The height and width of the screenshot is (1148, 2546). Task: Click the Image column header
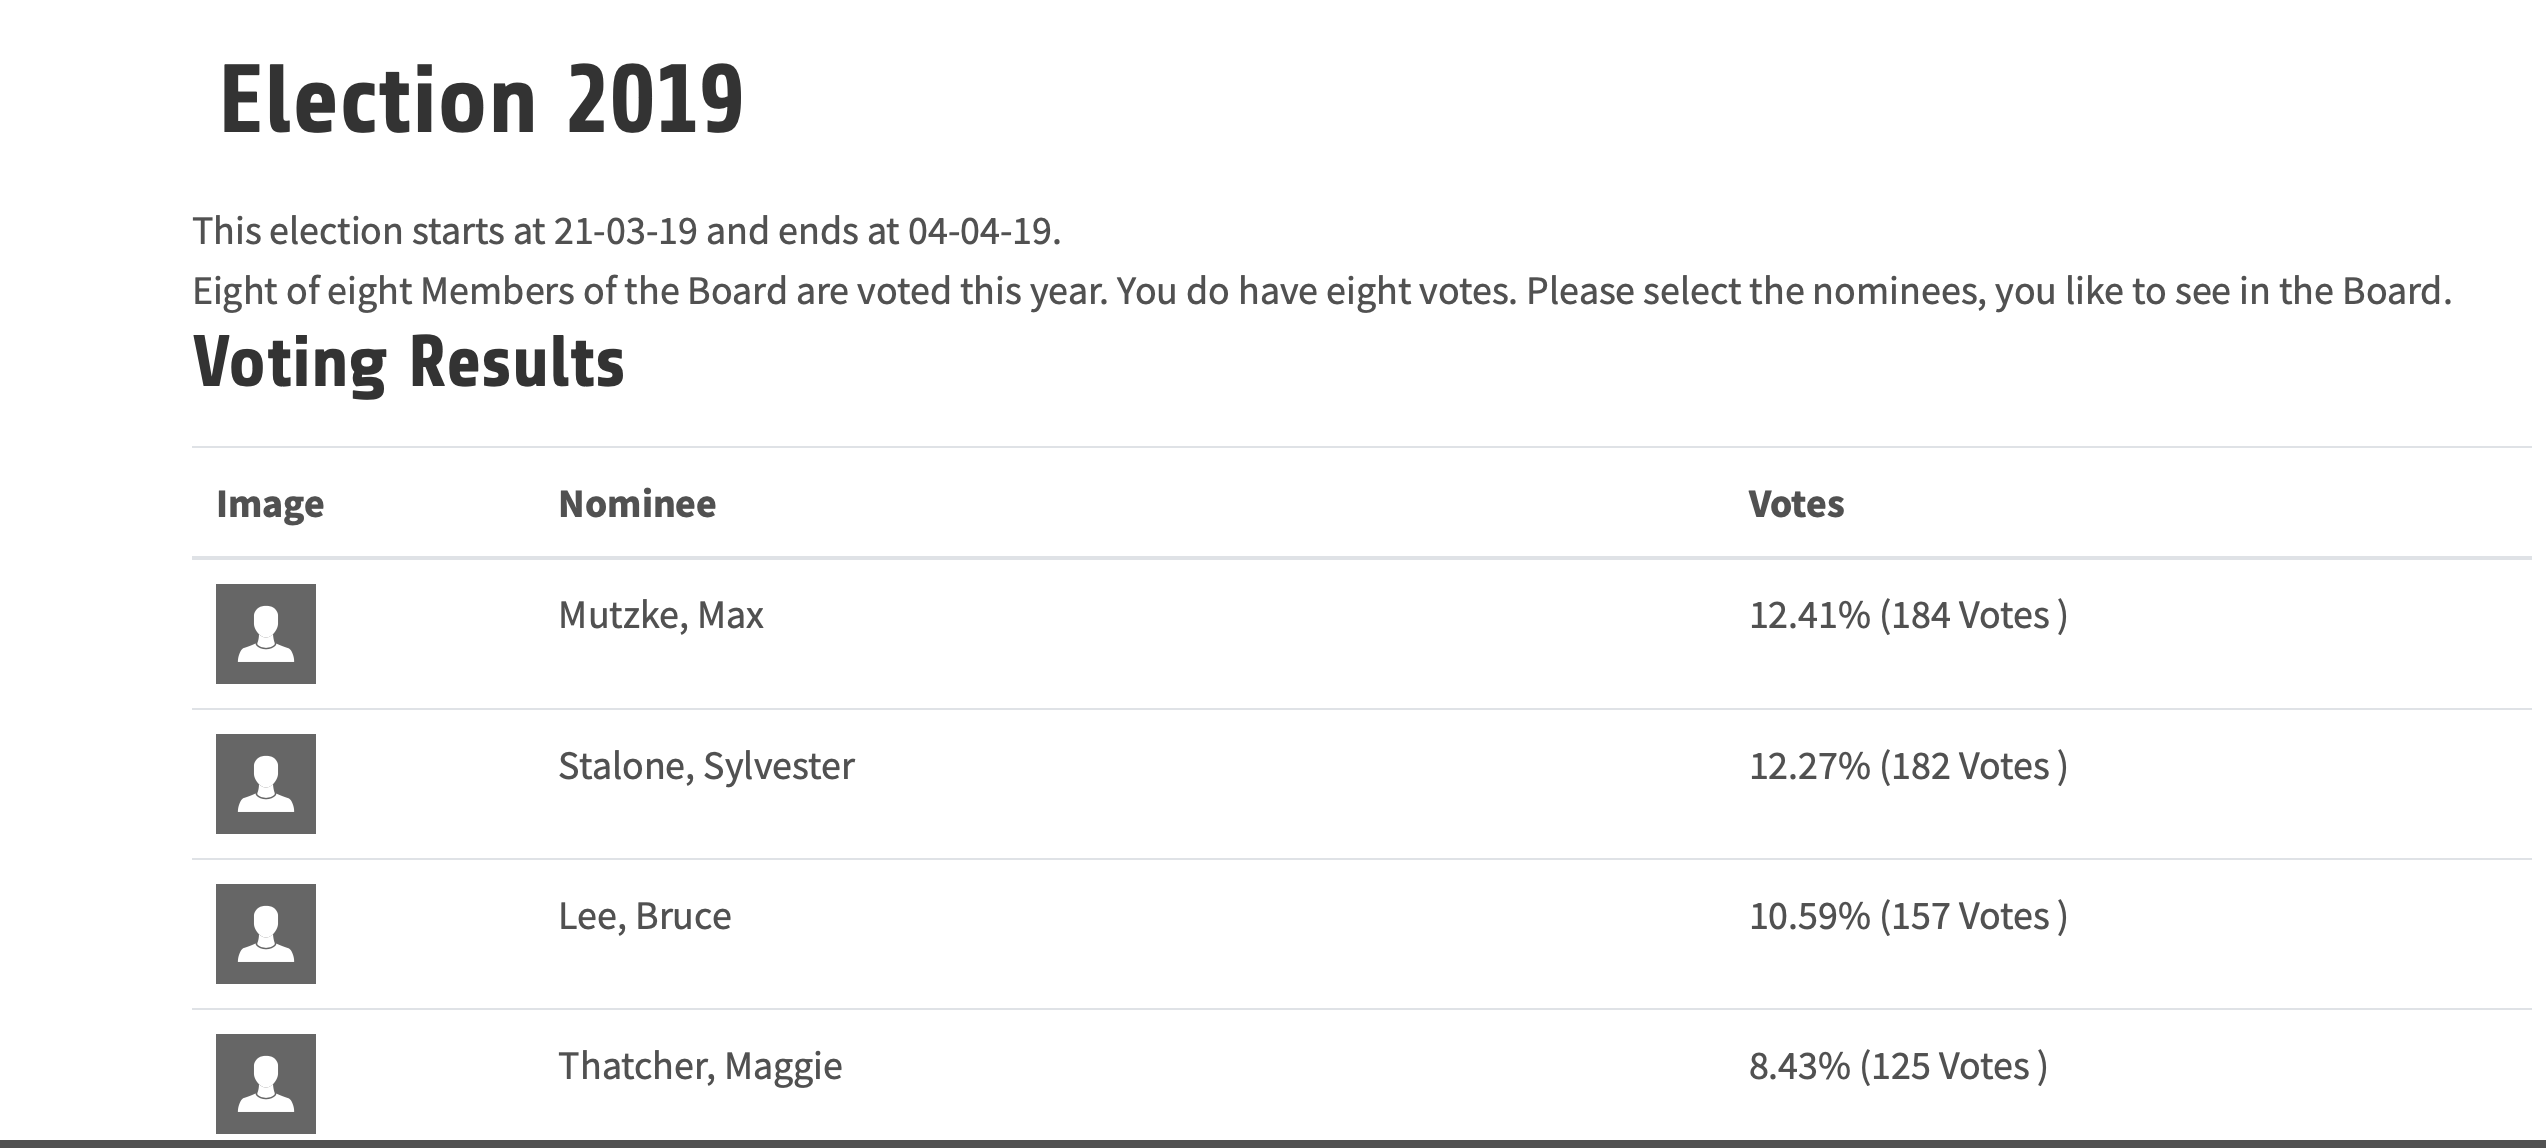coord(270,504)
